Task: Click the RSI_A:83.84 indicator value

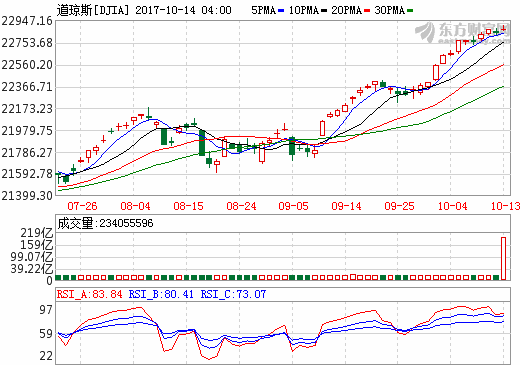Action: pyautogui.click(x=89, y=294)
